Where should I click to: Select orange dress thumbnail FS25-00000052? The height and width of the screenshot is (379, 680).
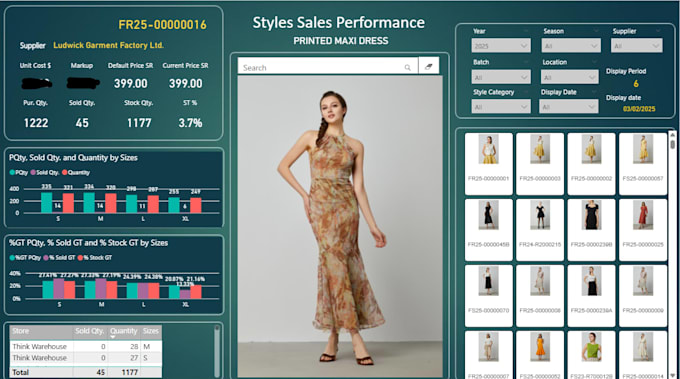coord(540,355)
